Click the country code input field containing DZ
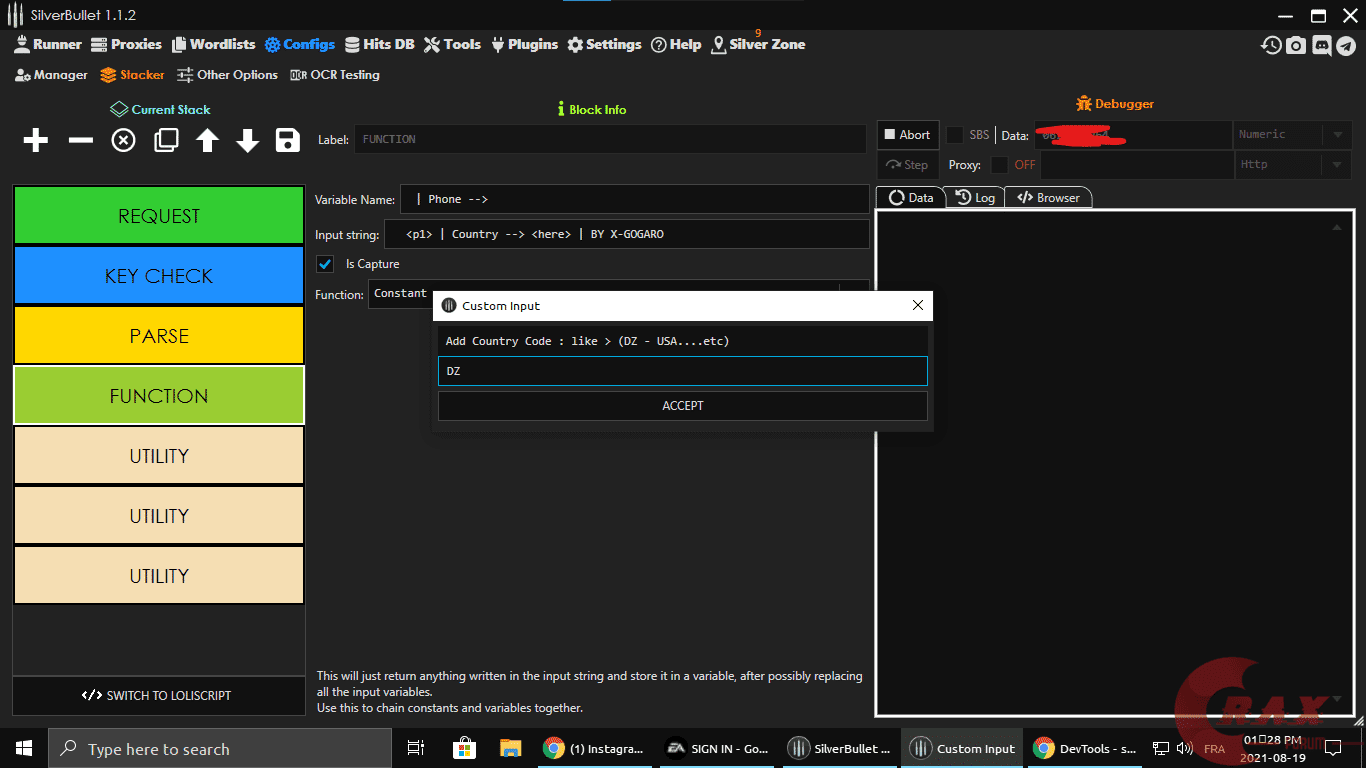Viewport: 1366px width, 768px height. tap(682, 371)
